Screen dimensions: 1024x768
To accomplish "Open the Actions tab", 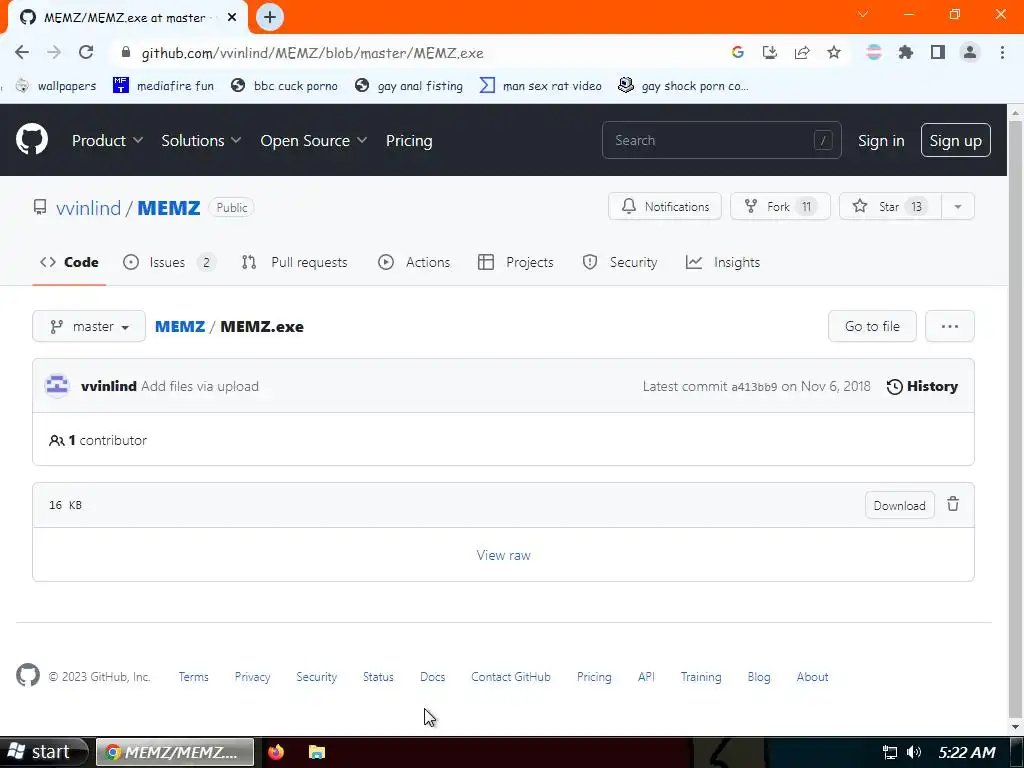I will (414, 263).
